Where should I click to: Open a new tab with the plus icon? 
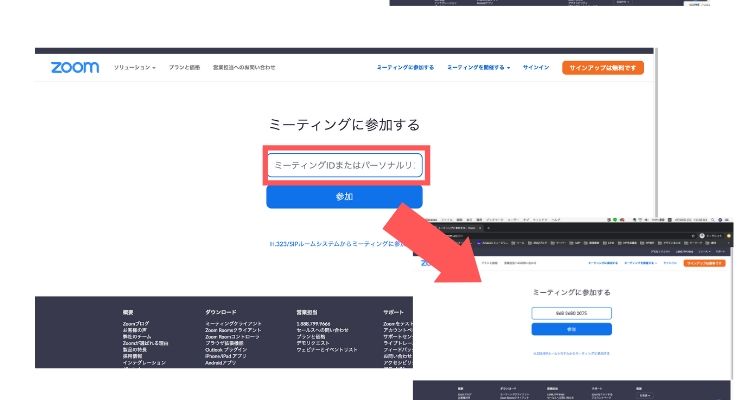[x=488, y=228]
